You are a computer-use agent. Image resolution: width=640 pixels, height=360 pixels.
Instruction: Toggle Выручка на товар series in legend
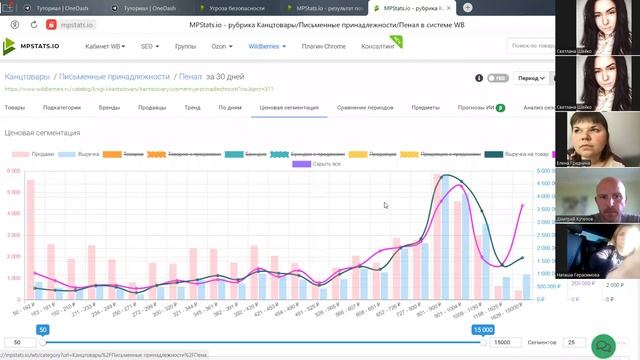[517, 154]
